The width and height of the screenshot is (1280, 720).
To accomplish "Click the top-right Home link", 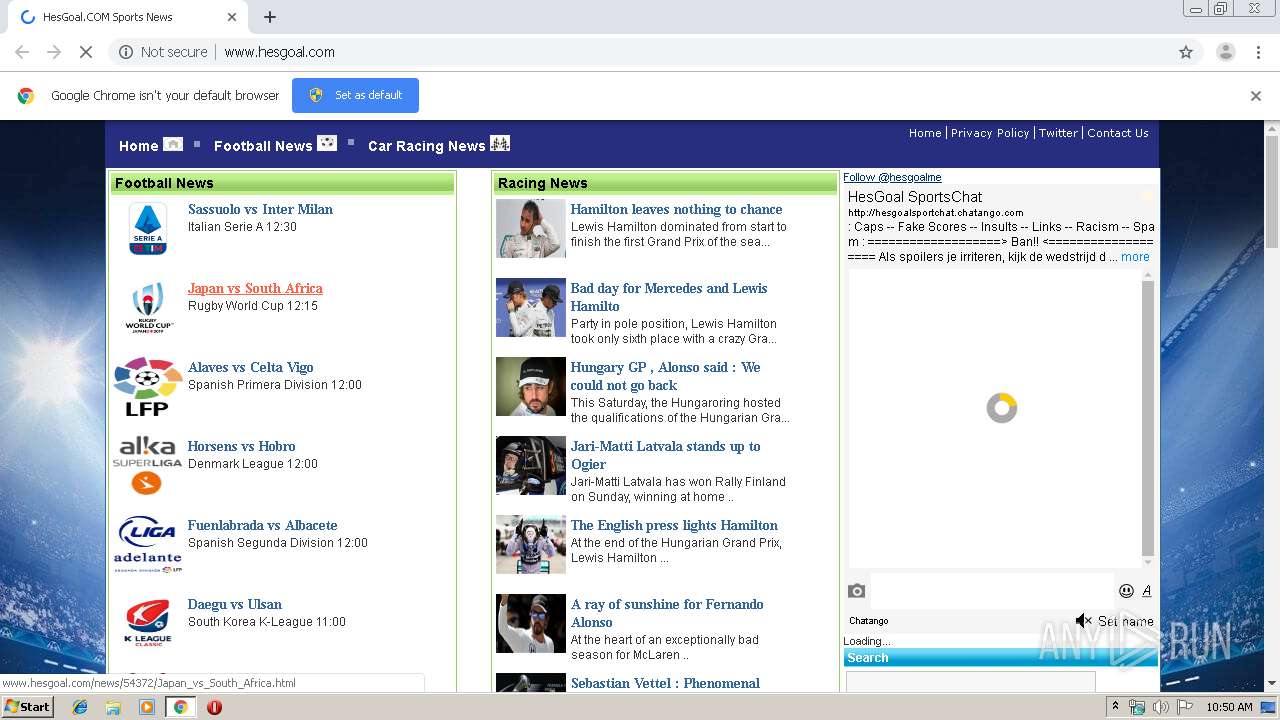I will (925, 133).
